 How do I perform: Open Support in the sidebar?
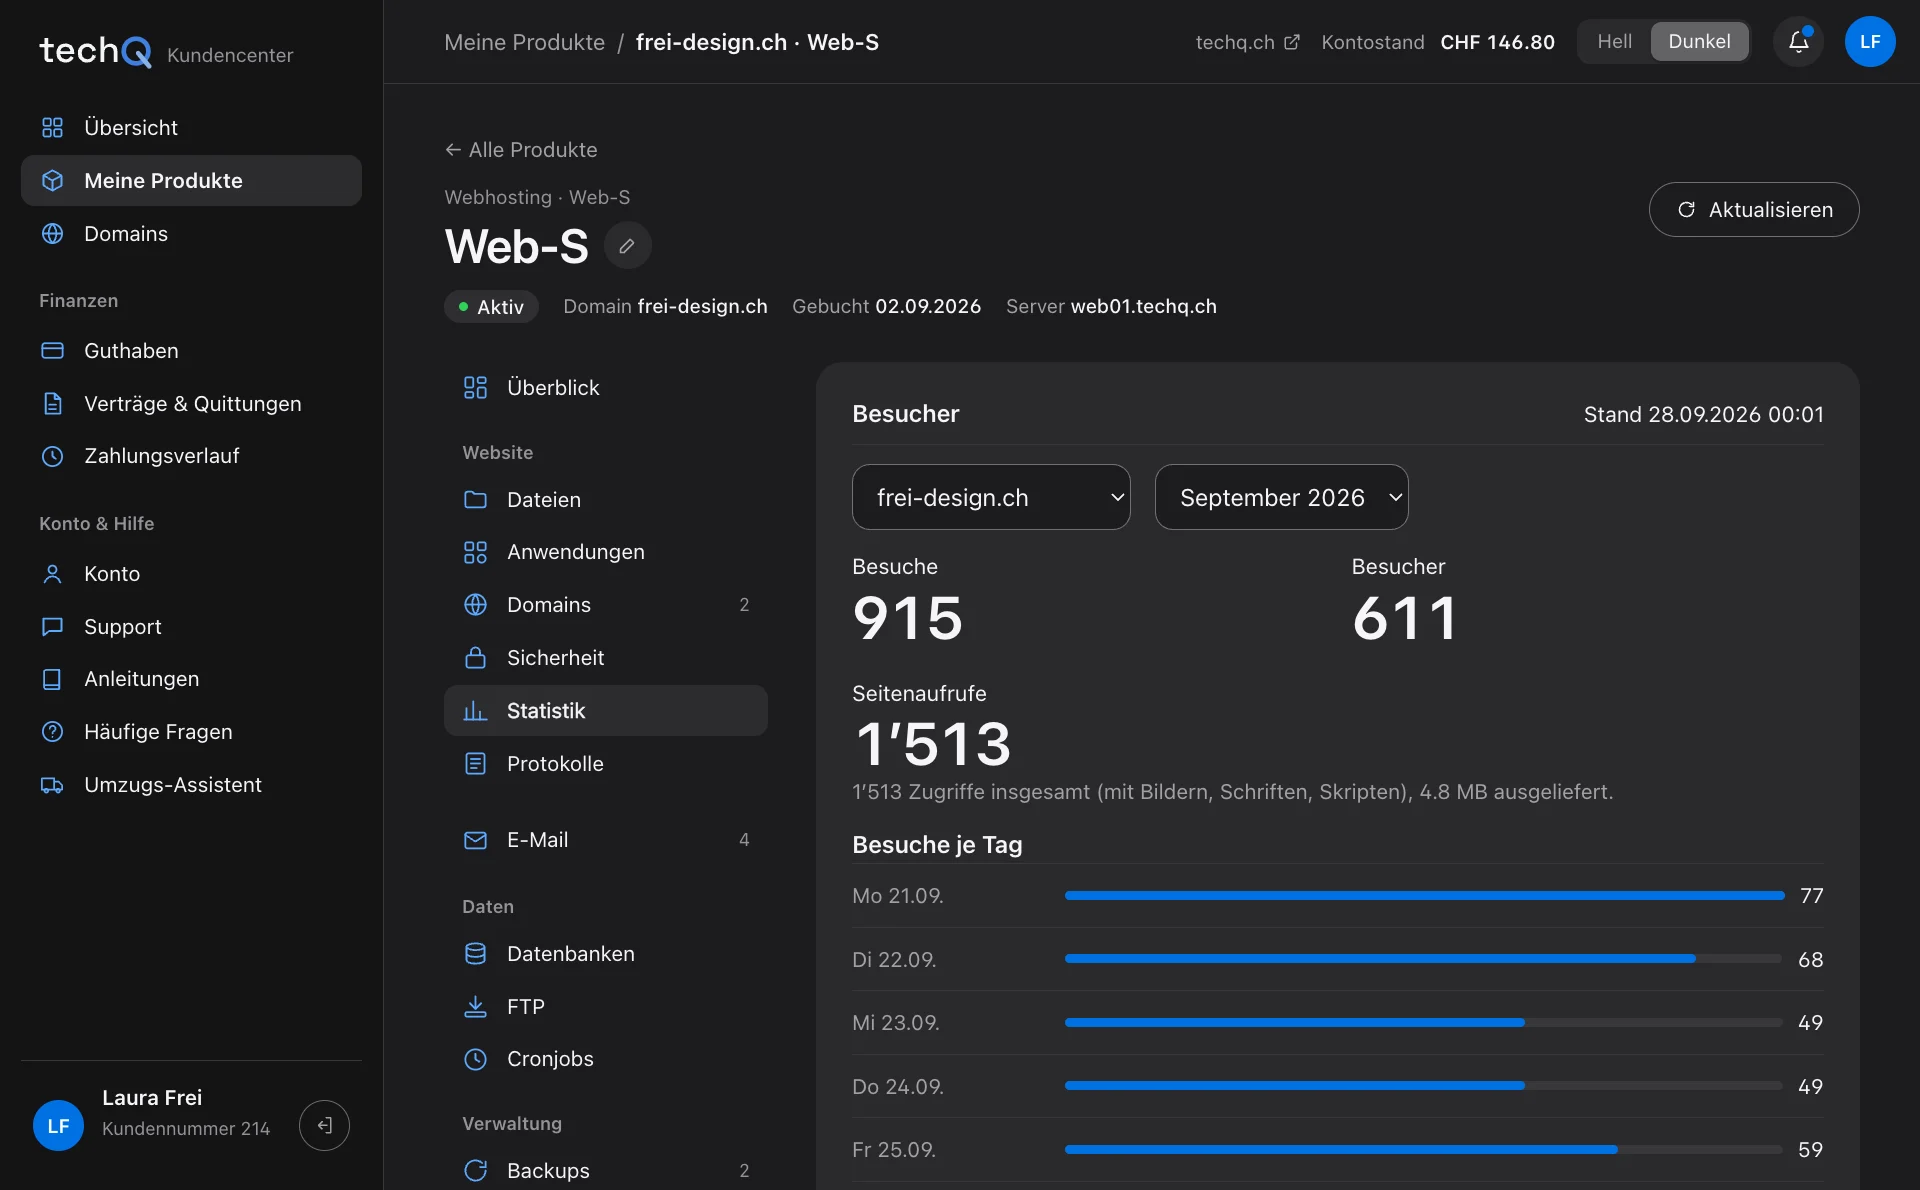click(191, 627)
